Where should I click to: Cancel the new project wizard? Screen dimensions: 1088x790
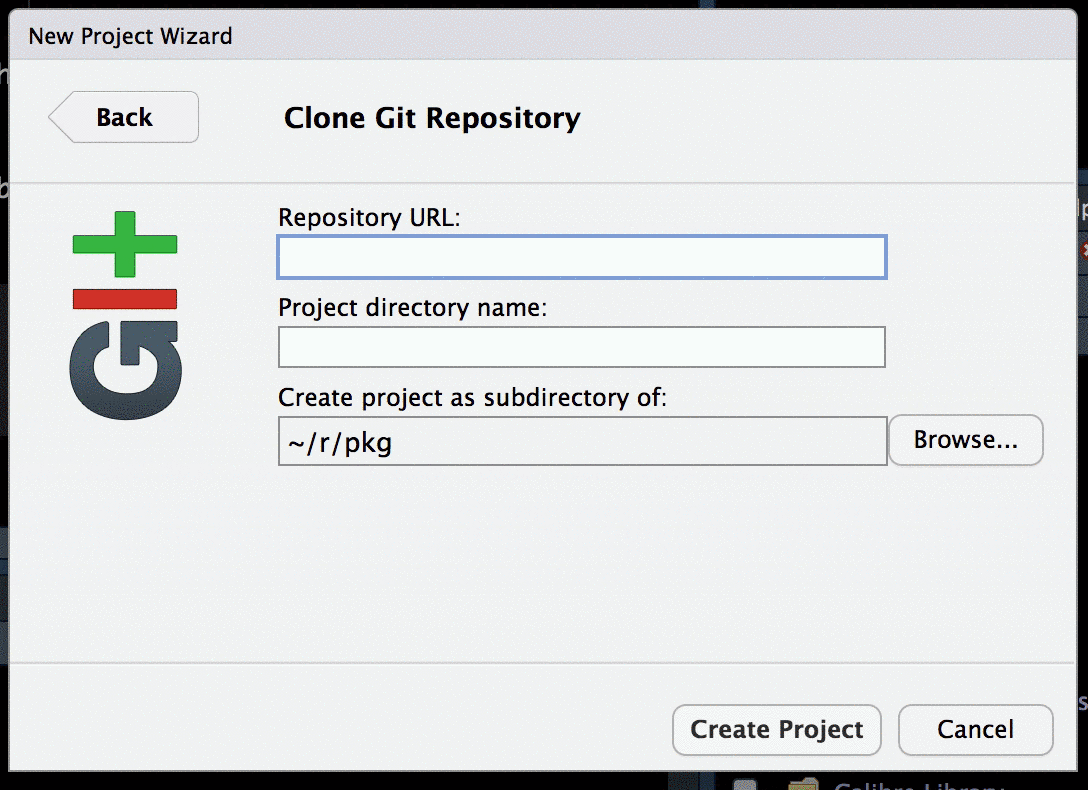coord(975,730)
